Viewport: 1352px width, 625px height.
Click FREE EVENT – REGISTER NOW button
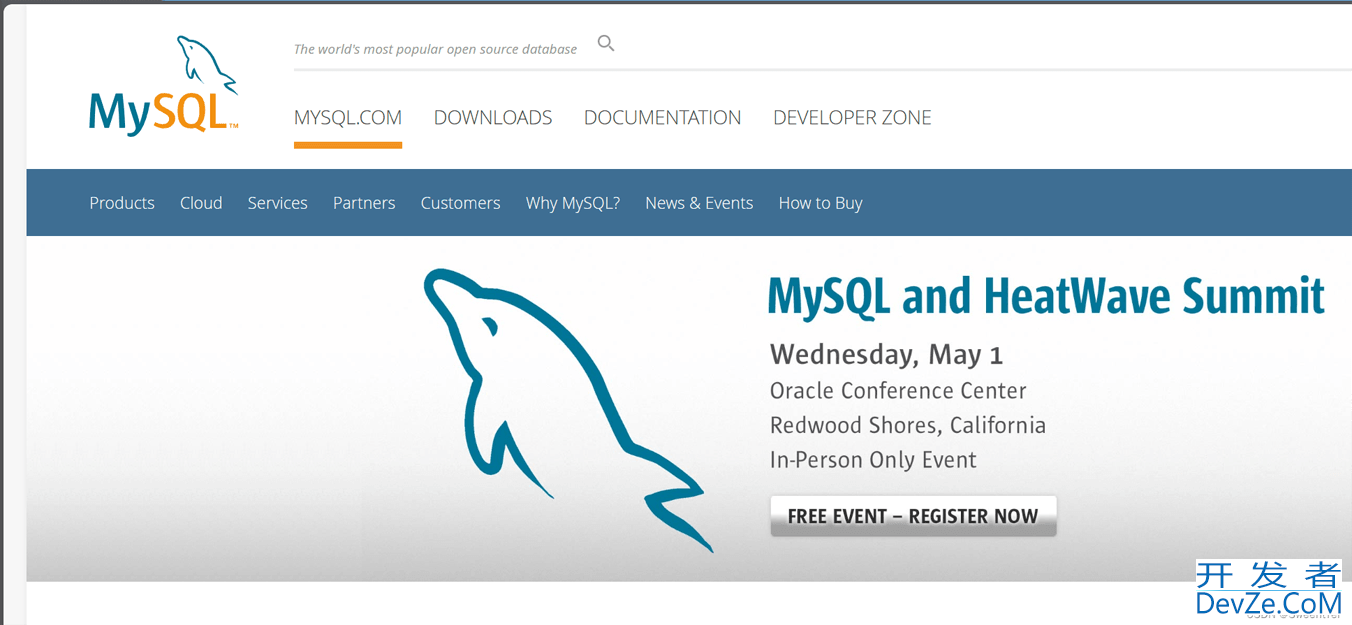pos(913,516)
